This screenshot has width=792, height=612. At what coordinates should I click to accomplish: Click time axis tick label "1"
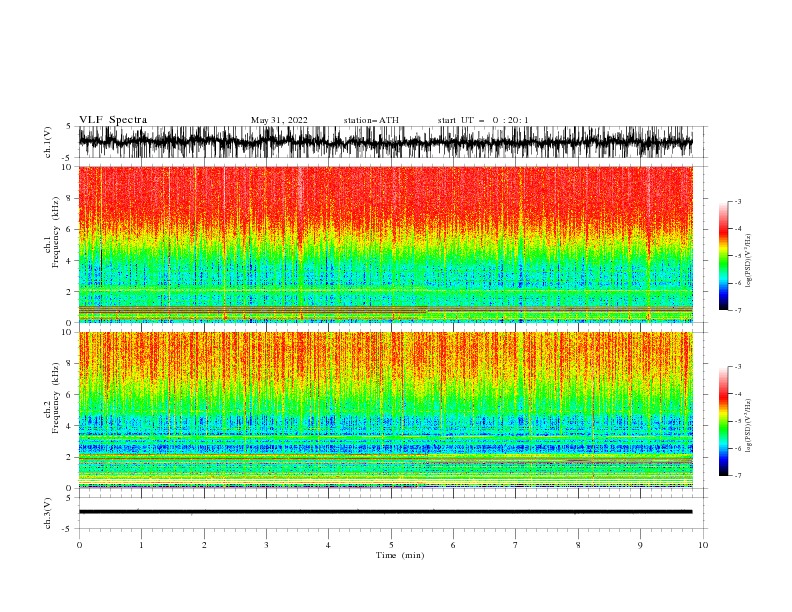[141, 545]
